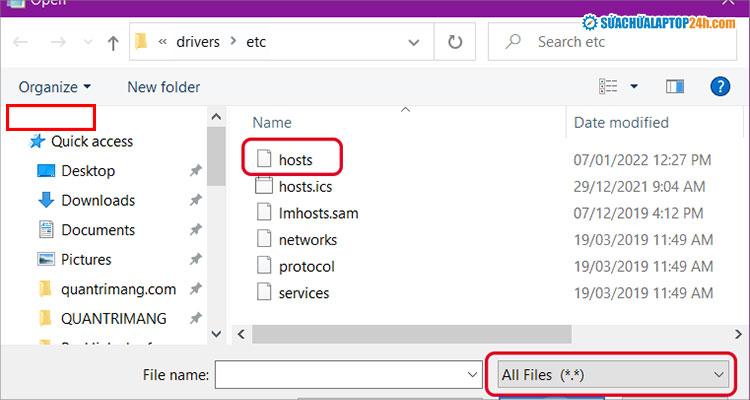
Task: Select the lmhosts.sam file
Action: click(319, 213)
